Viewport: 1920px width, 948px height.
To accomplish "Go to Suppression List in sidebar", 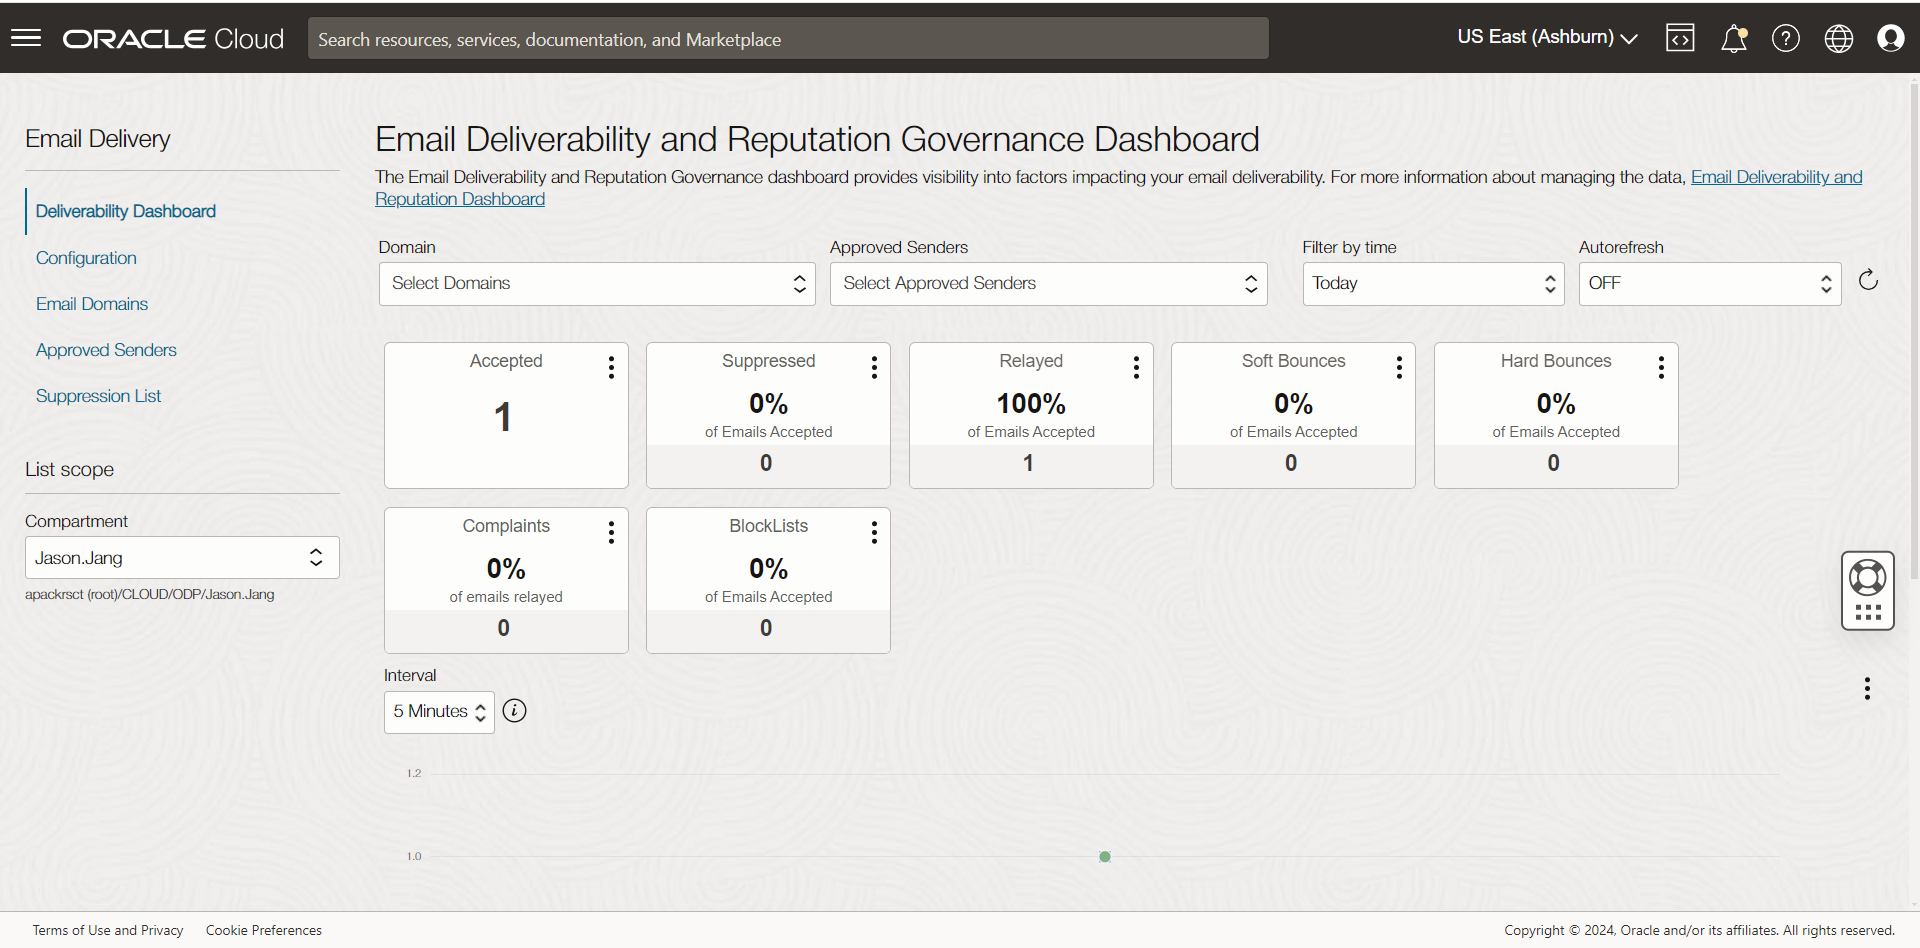I will [98, 396].
